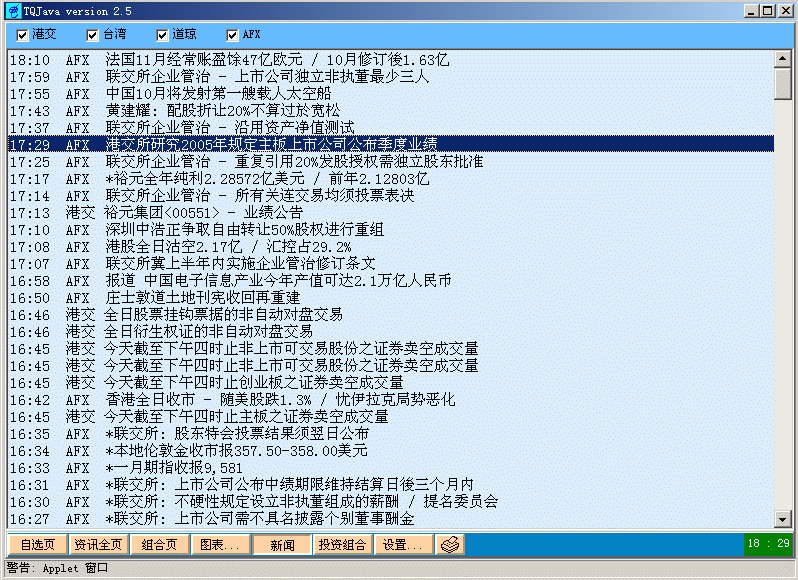Open the 裕元全年纯利2.28572亿美元 headline
This screenshot has height=580, width=798.
[391, 179]
